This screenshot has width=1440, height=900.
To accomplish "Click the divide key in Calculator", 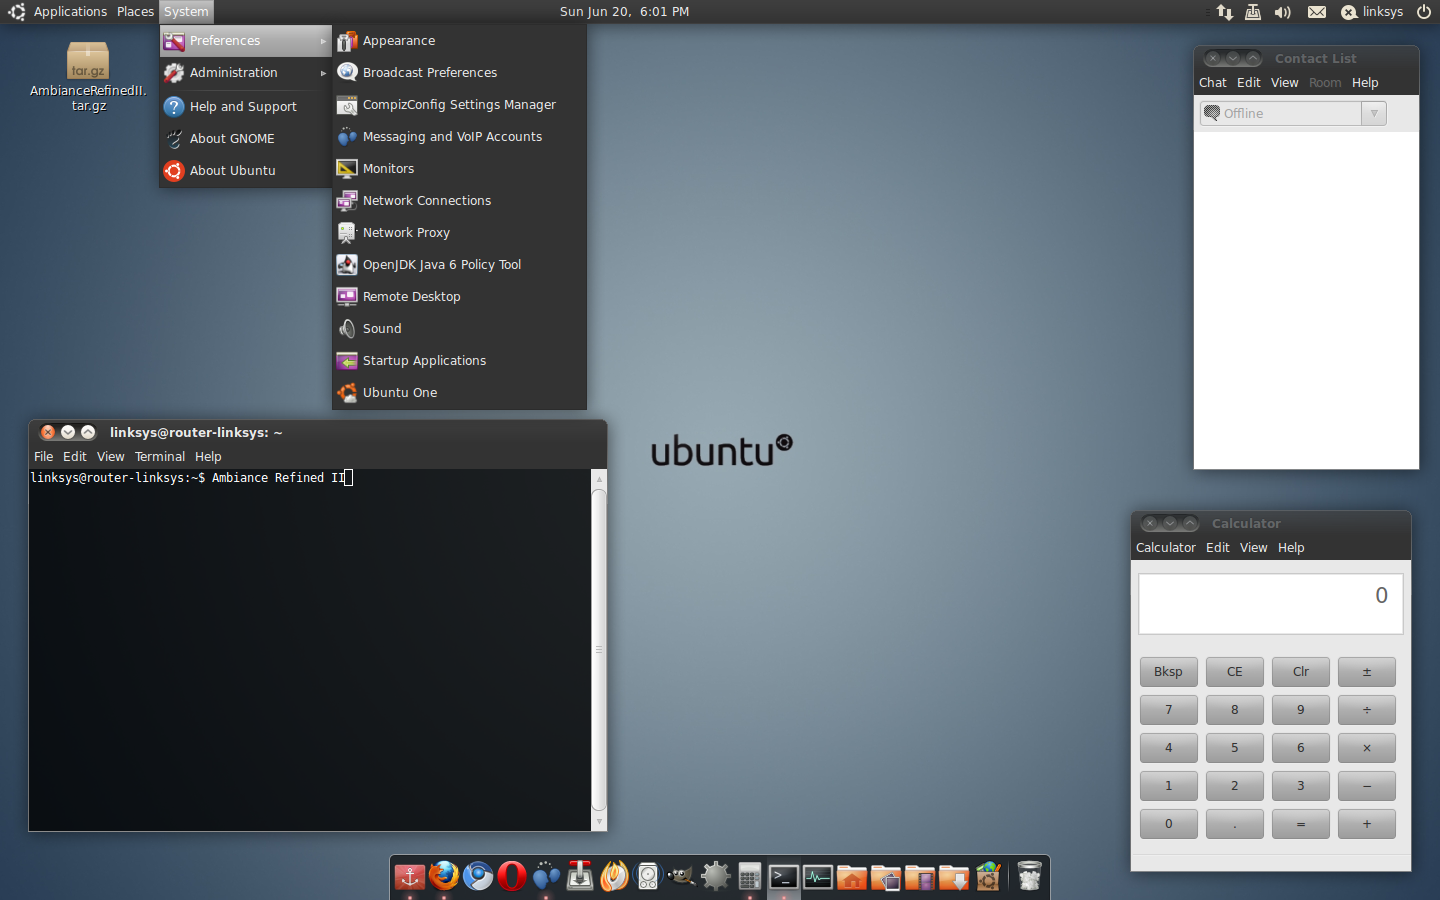I will [x=1367, y=710].
